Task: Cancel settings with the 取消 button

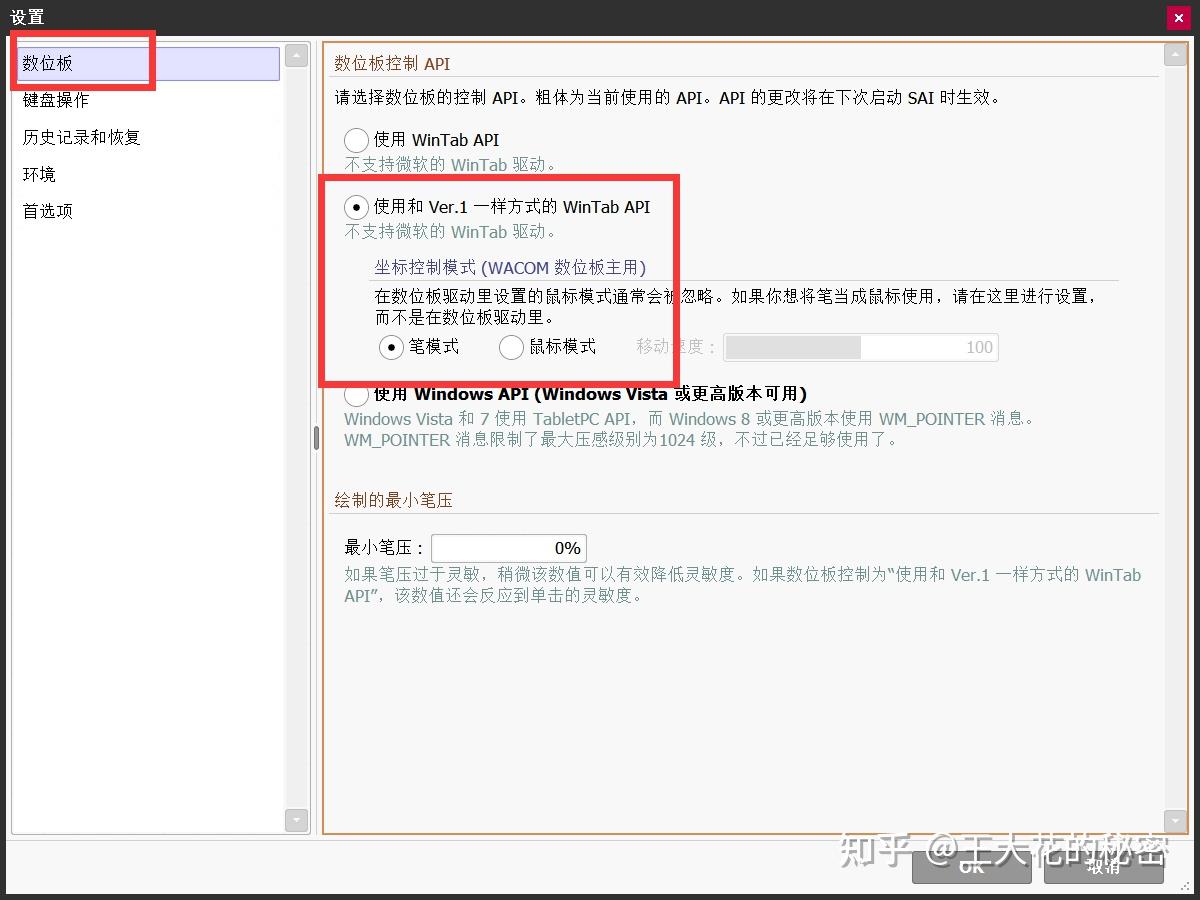Action: pyautogui.click(x=1104, y=867)
